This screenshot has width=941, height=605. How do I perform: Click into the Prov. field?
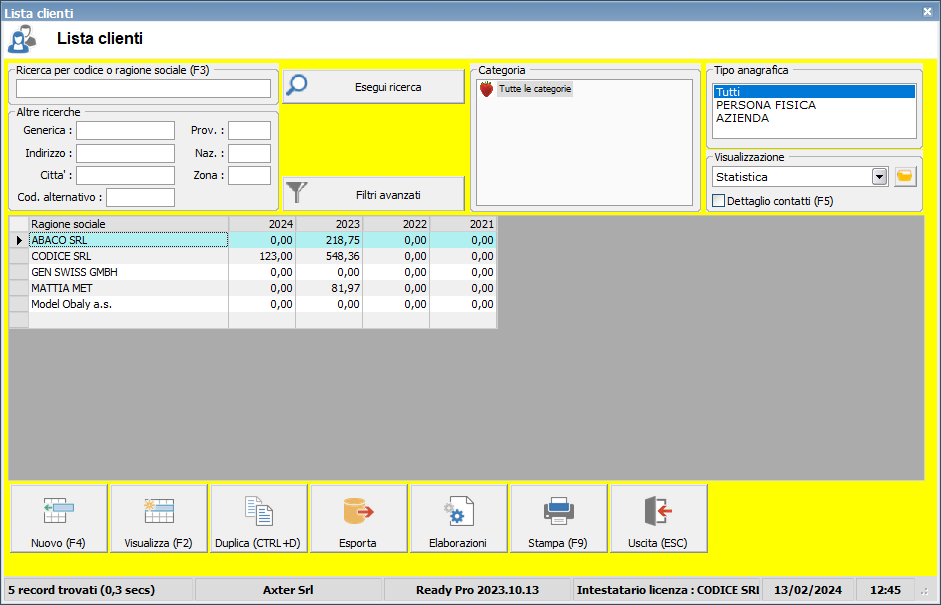point(249,130)
